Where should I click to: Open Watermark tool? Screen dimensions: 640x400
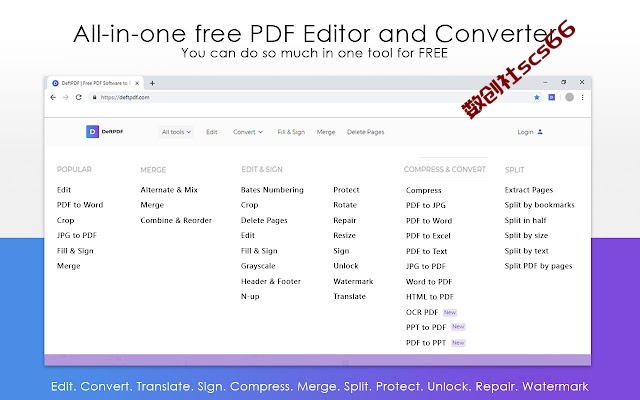[x=353, y=281]
